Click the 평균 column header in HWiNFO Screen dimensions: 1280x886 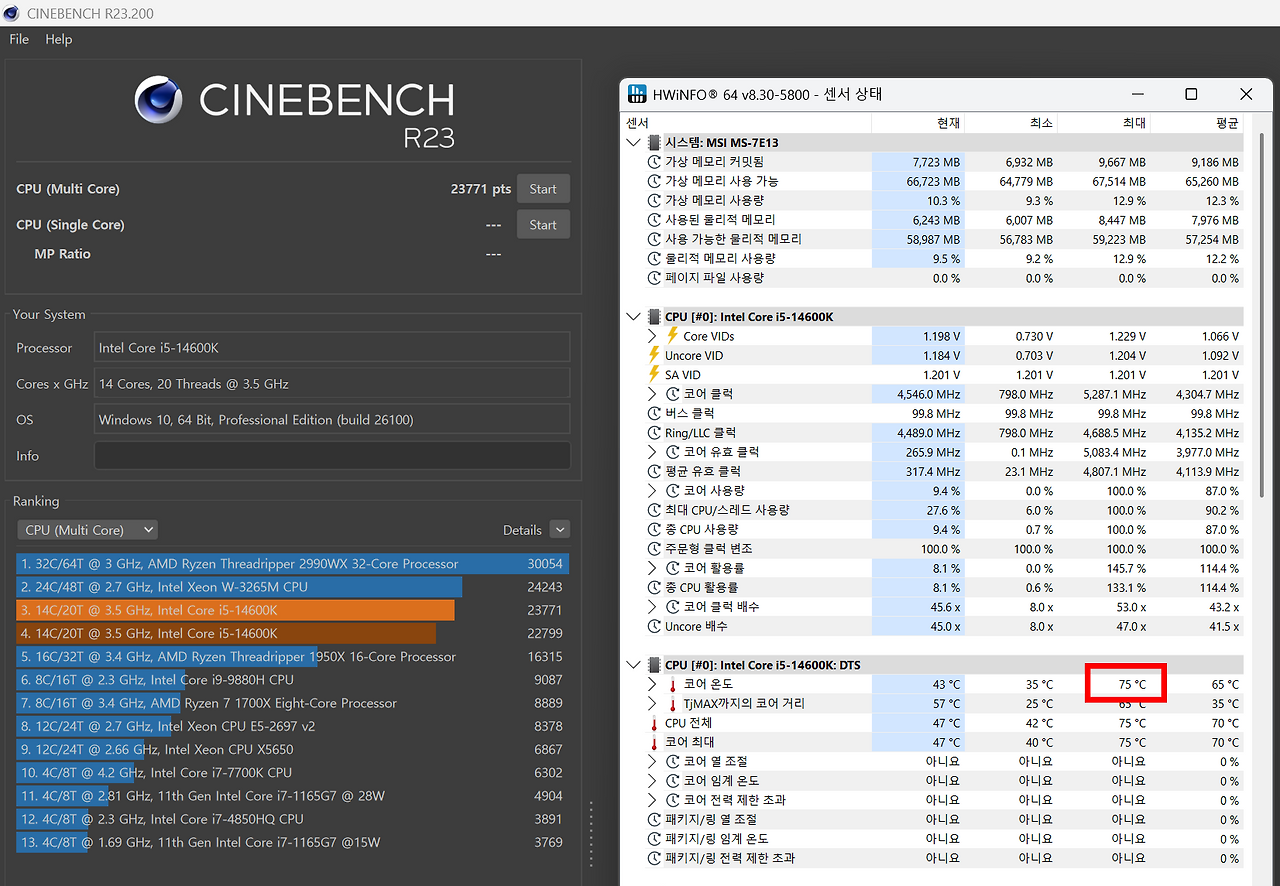click(x=1196, y=123)
